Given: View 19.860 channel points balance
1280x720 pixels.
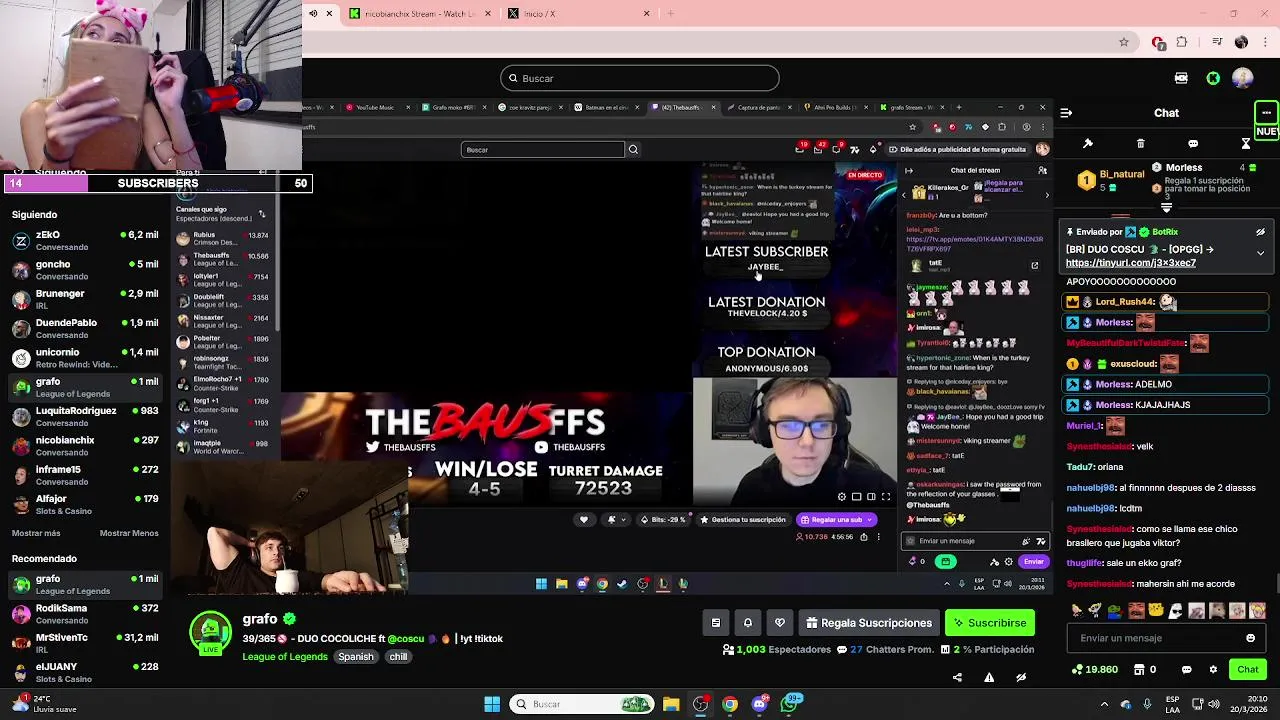Looking at the screenshot, I should 1095,669.
